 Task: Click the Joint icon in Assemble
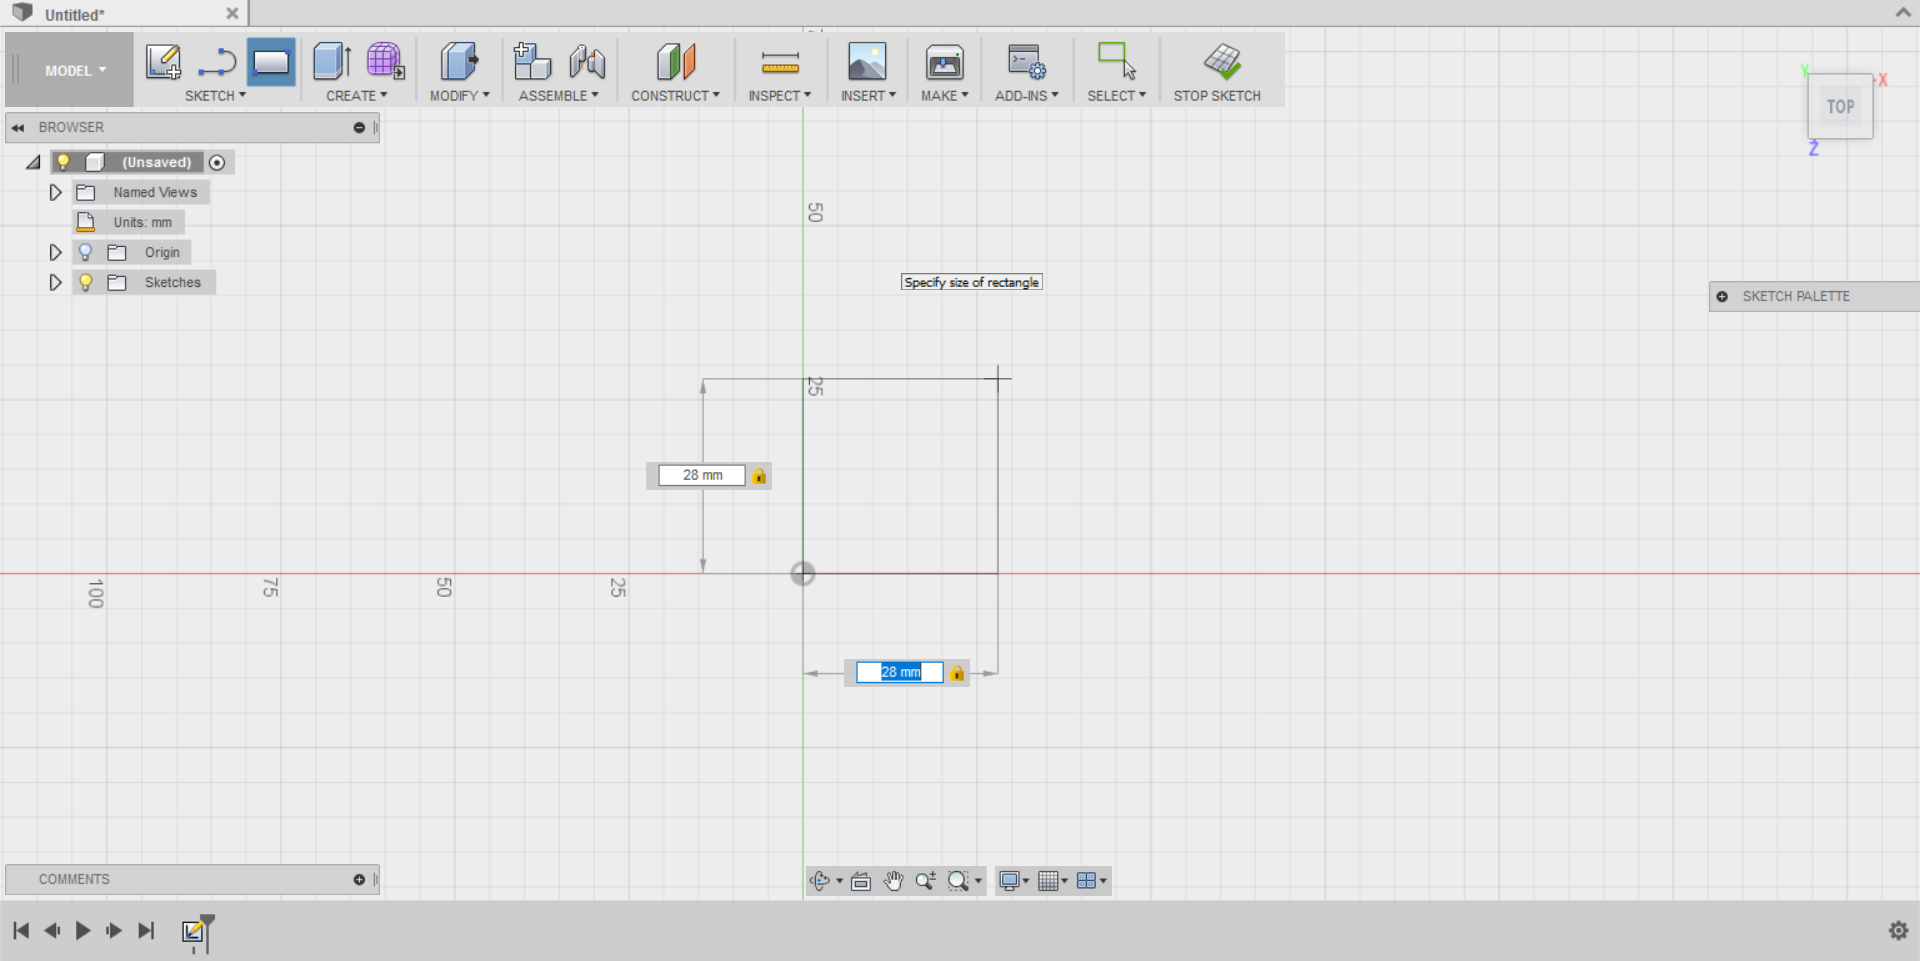pos(587,62)
